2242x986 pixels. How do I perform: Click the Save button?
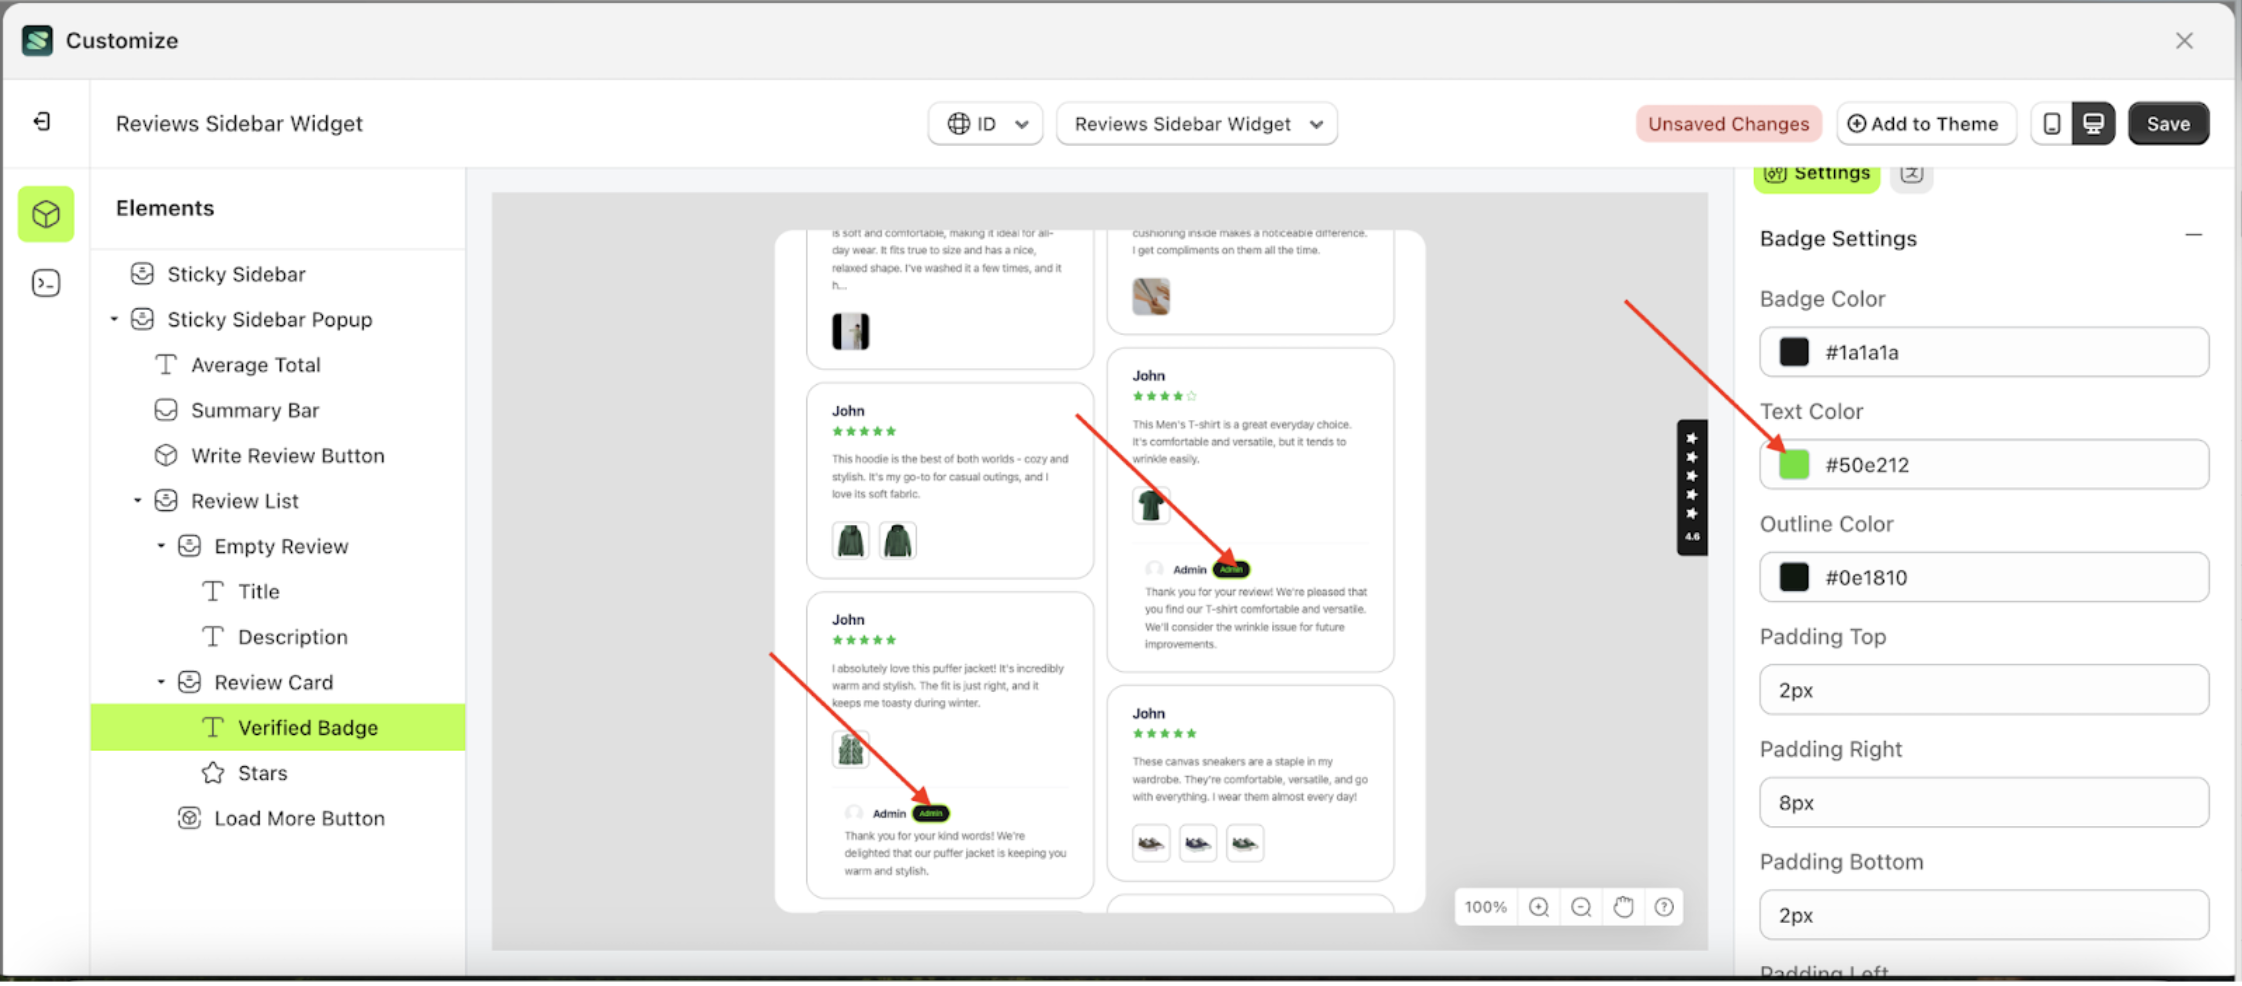2167,124
